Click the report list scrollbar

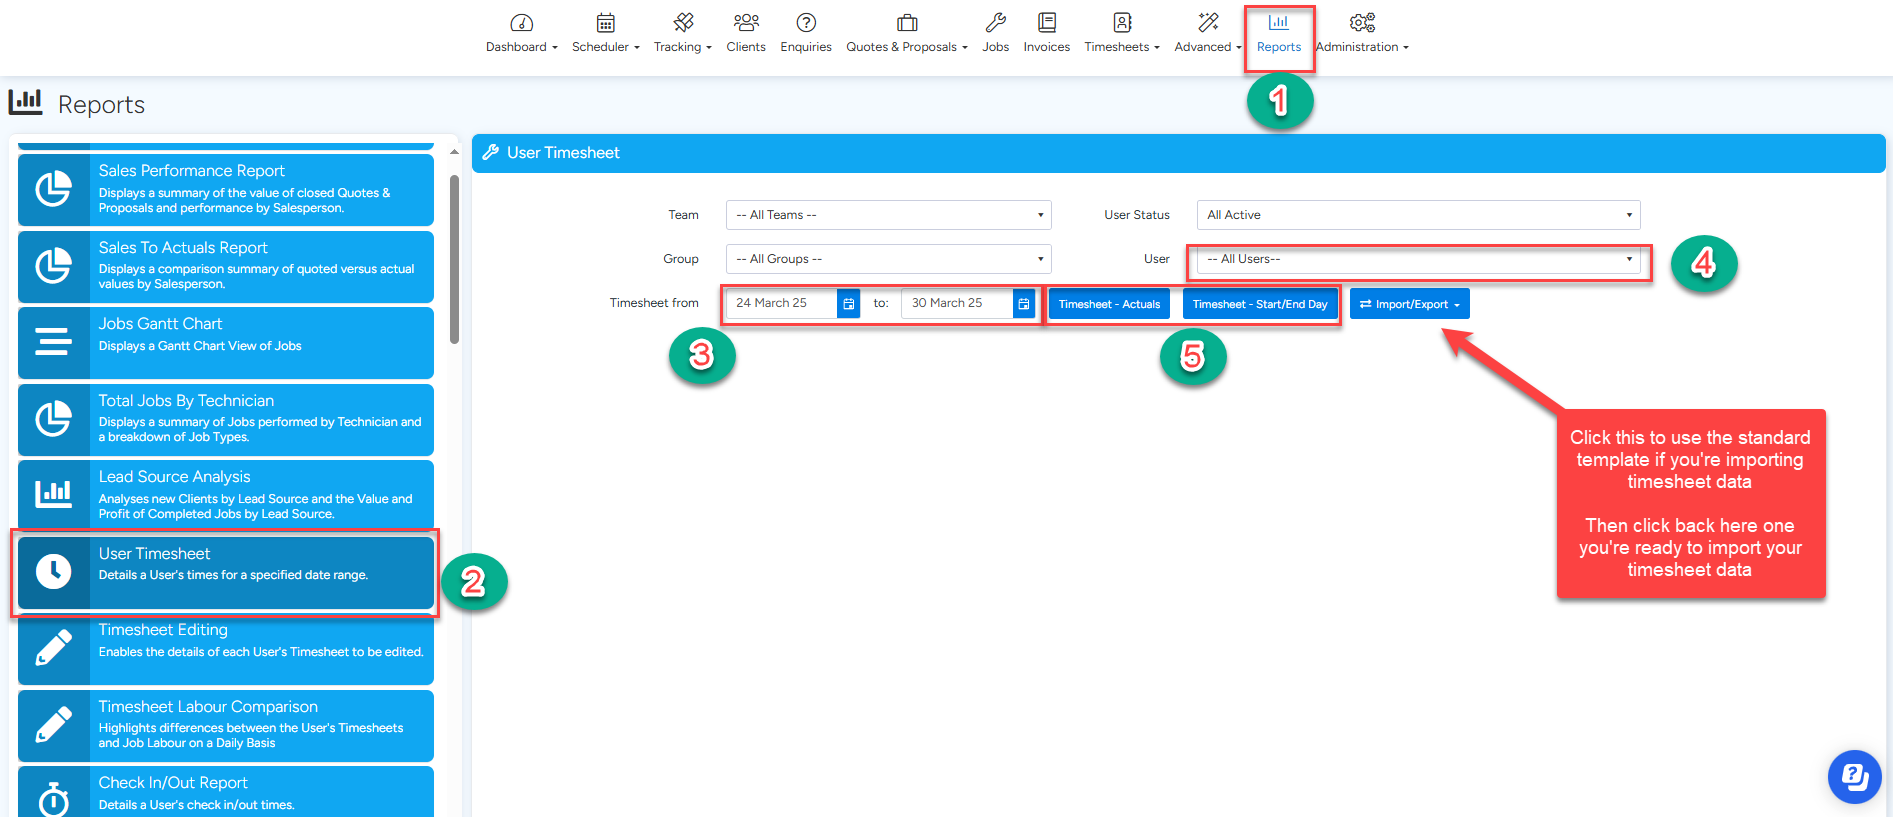point(454,260)
